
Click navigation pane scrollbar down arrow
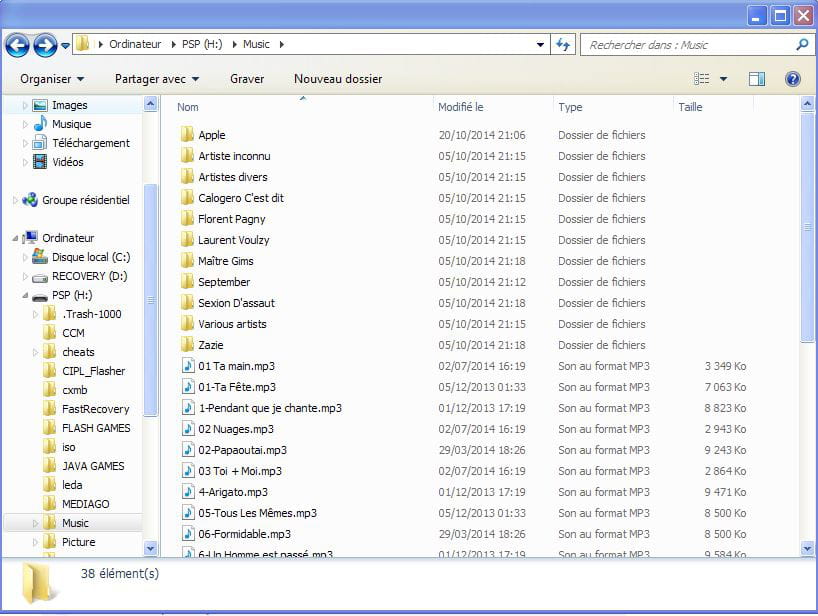pyautogui.click(x=150, y=548)
